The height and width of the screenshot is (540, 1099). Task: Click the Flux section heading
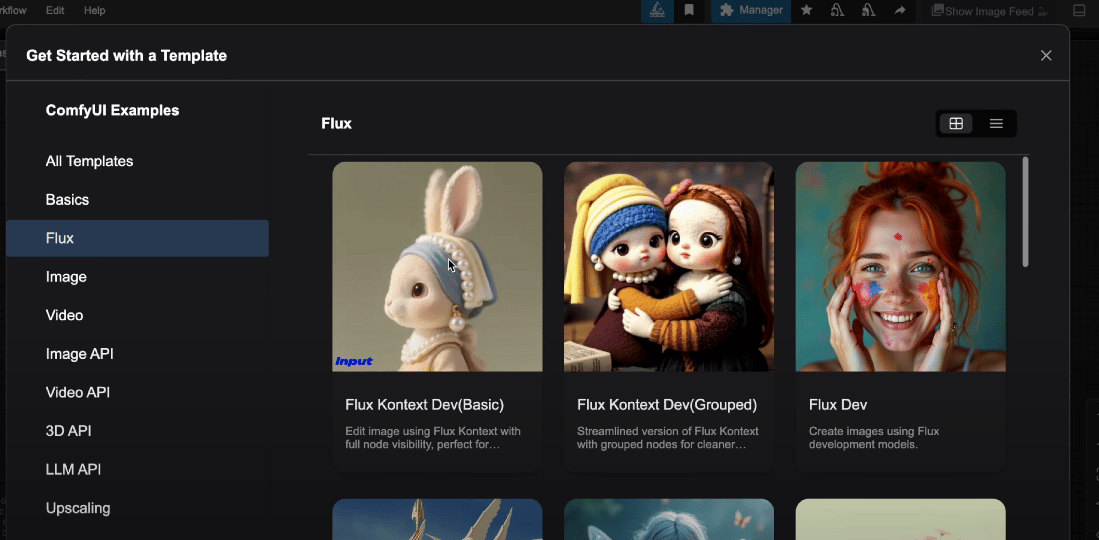click(336, 123)
